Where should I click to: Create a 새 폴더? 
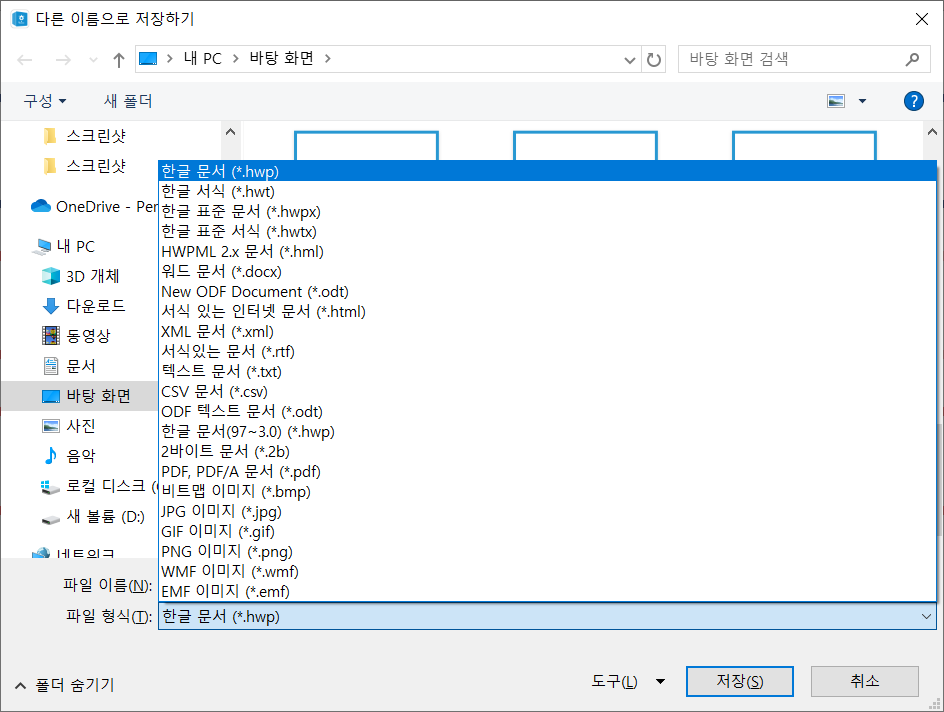[x=128, y=101]
